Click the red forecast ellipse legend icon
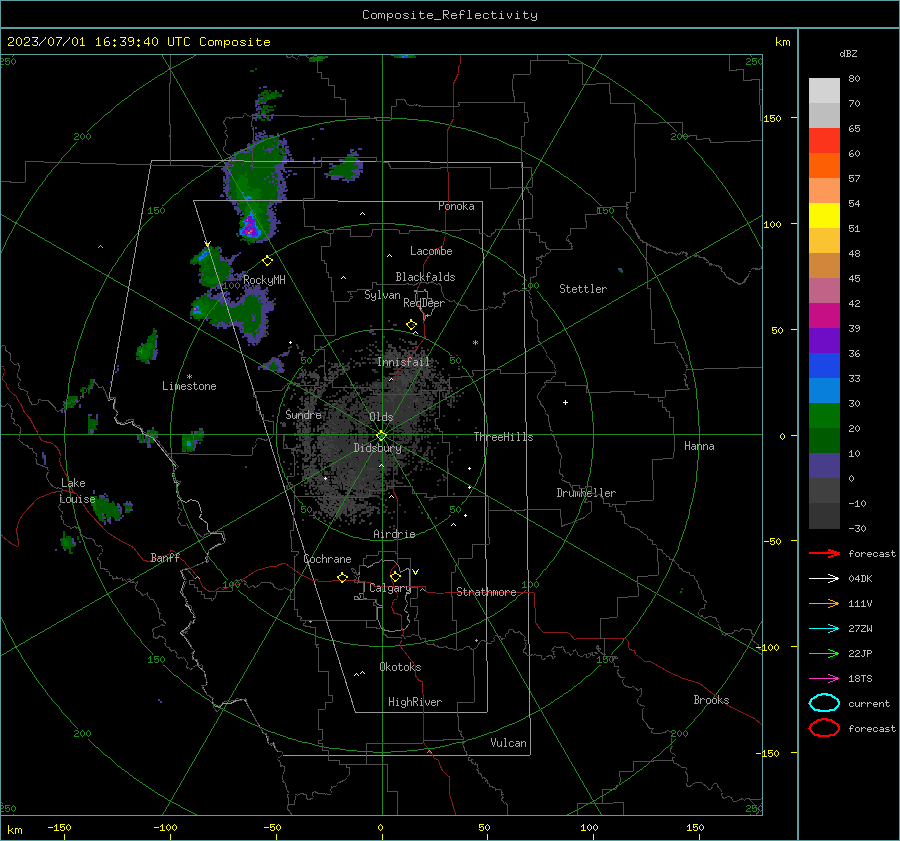Image resolution: width=900 pixels, height=841 pixels. click(x=824, y=728)
